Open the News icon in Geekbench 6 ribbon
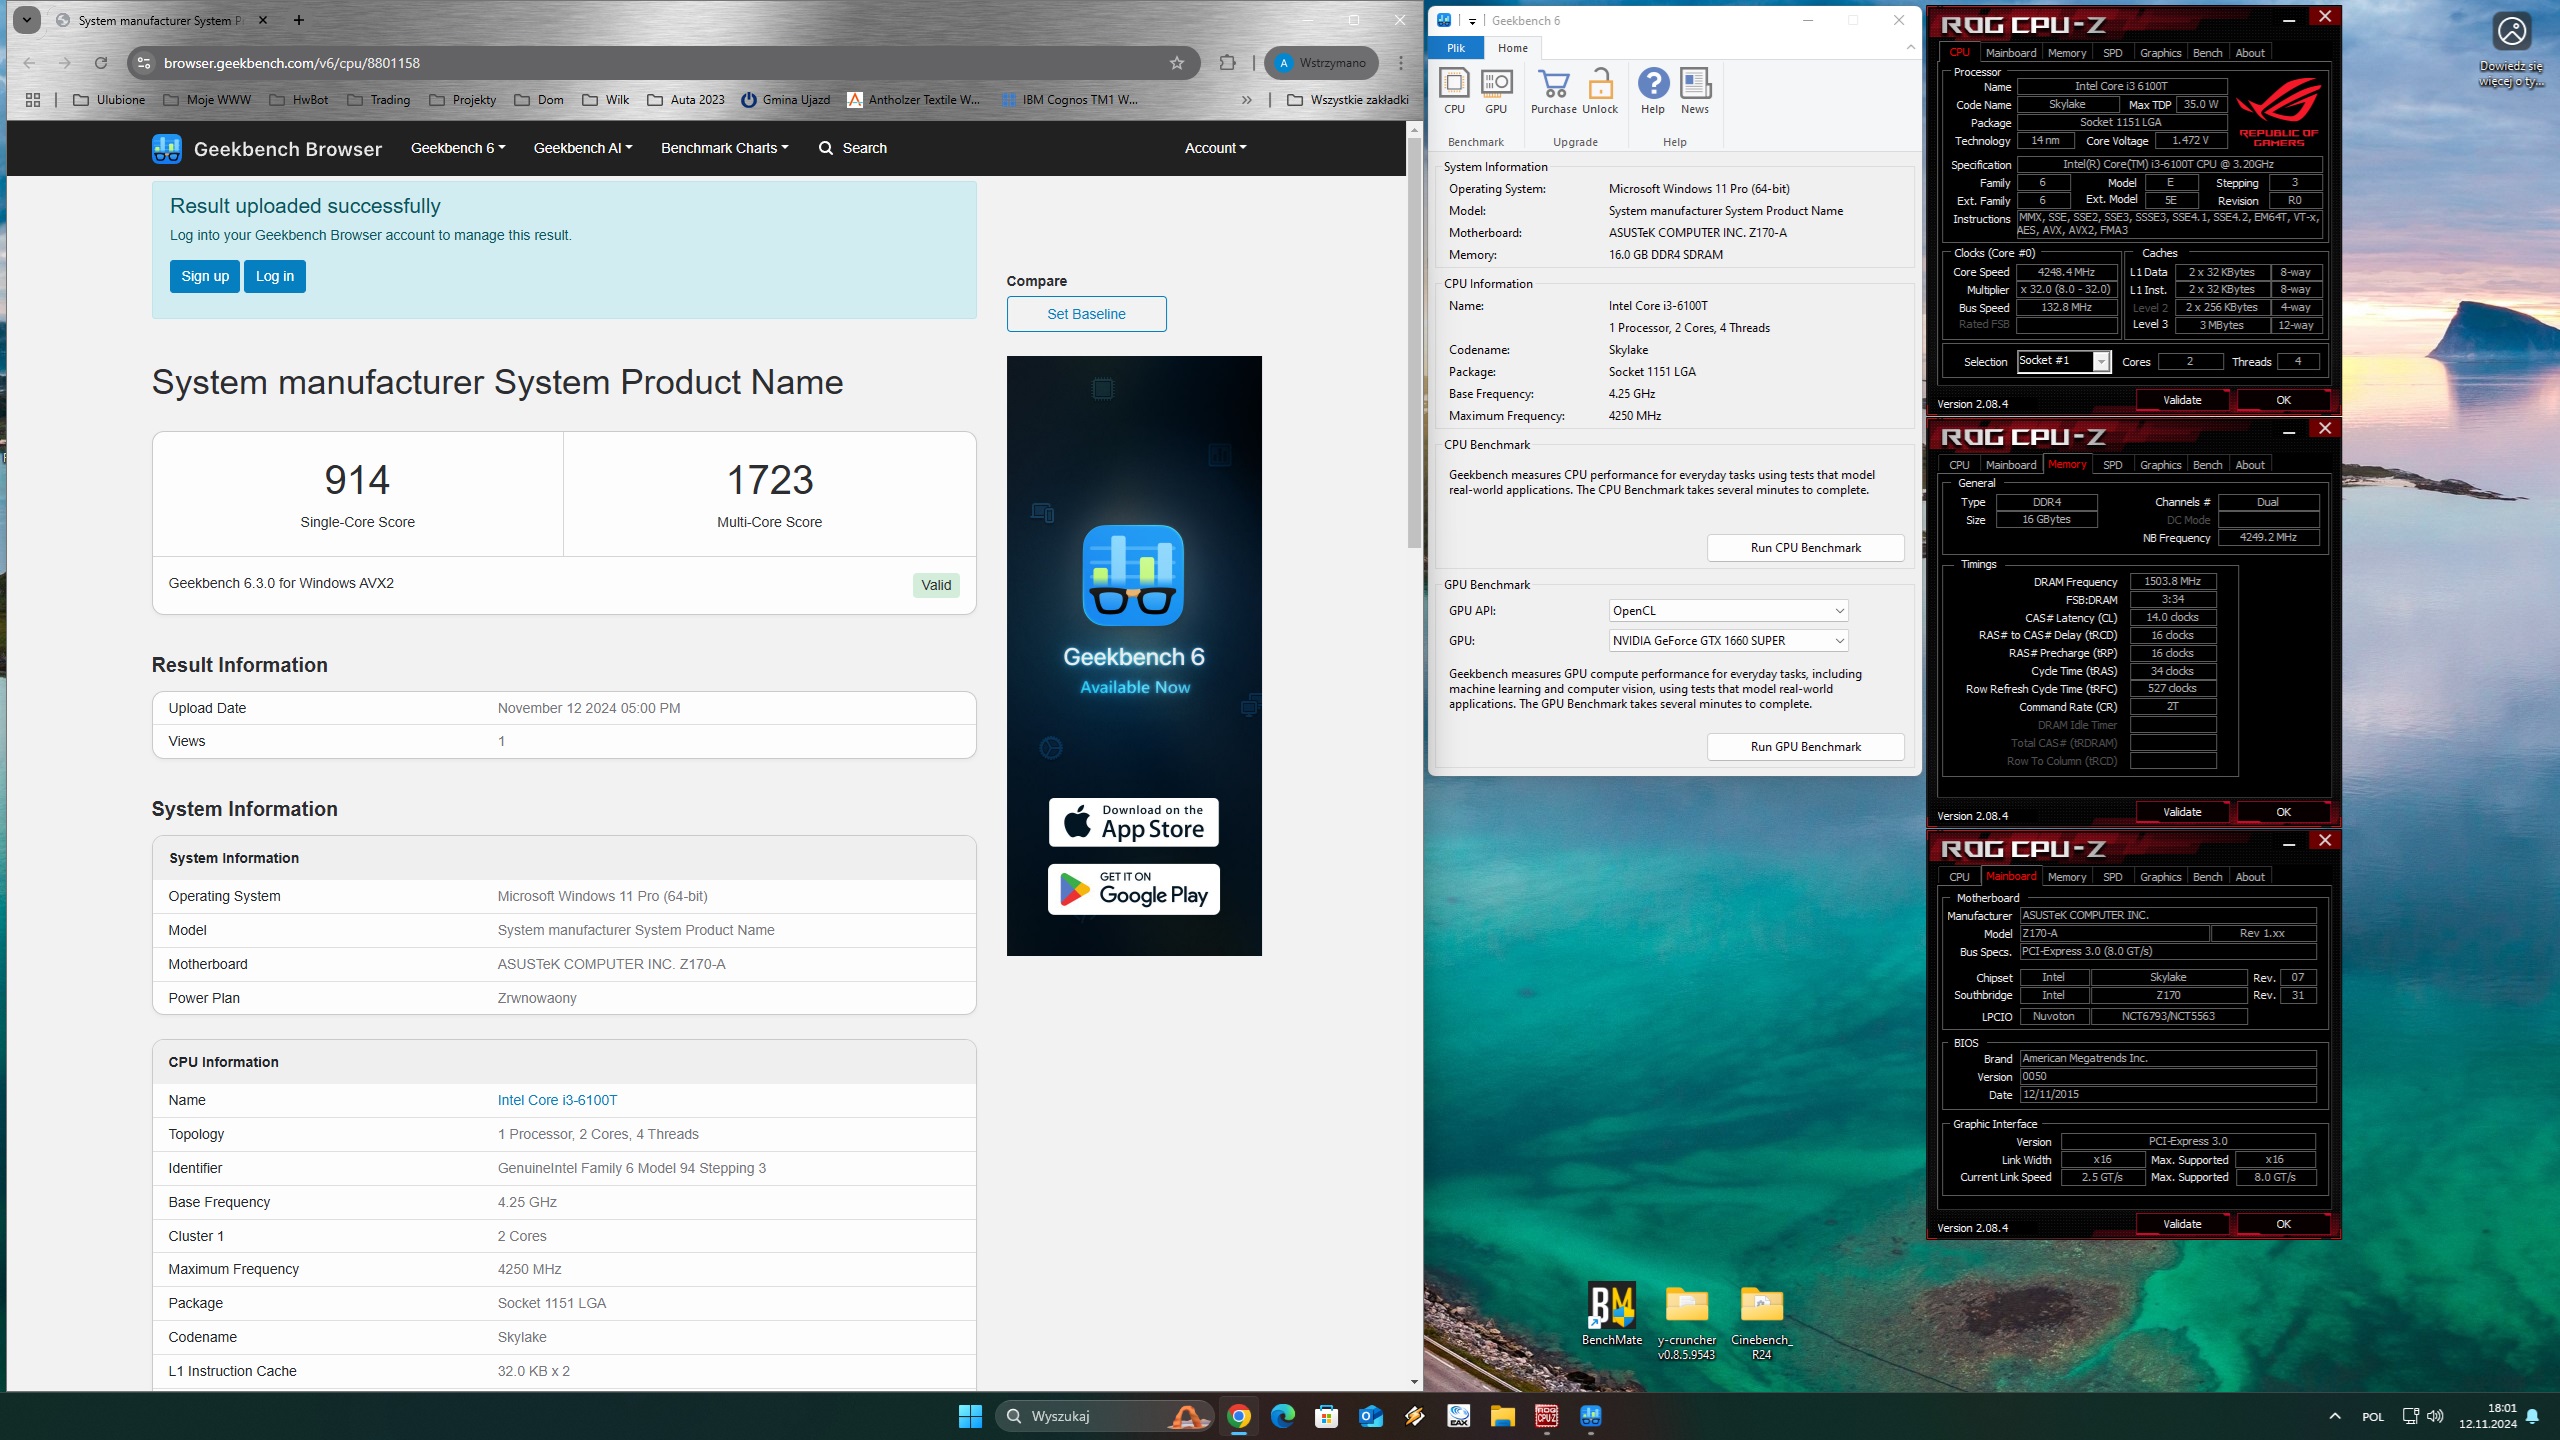2560x1440 pixels. pyautogui.click(x=1695, y=91)
